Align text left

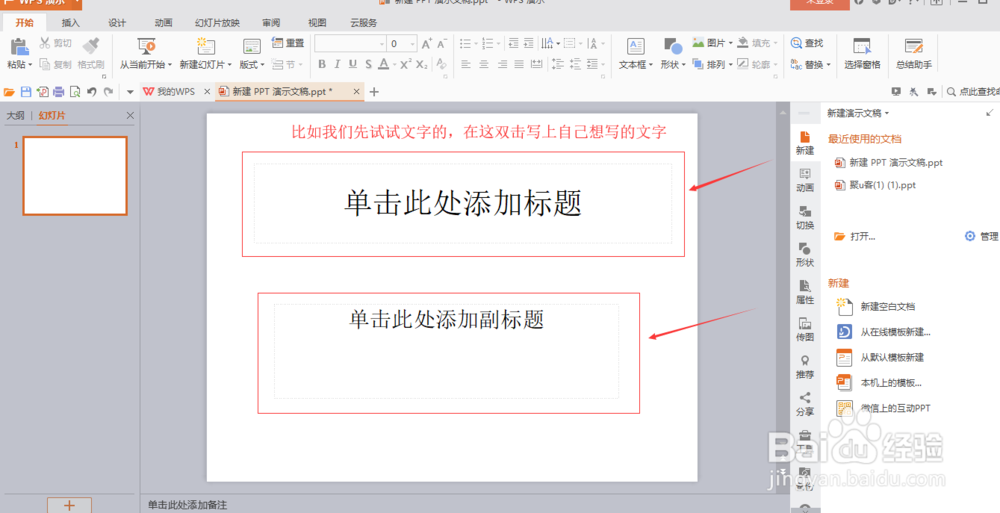(x=466, y=64)
